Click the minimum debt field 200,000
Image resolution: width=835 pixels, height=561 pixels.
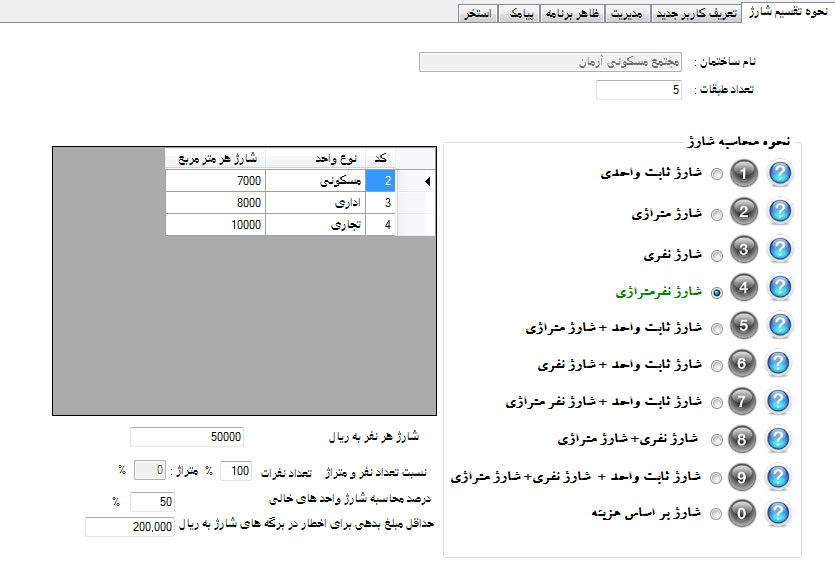coord(129,527)
